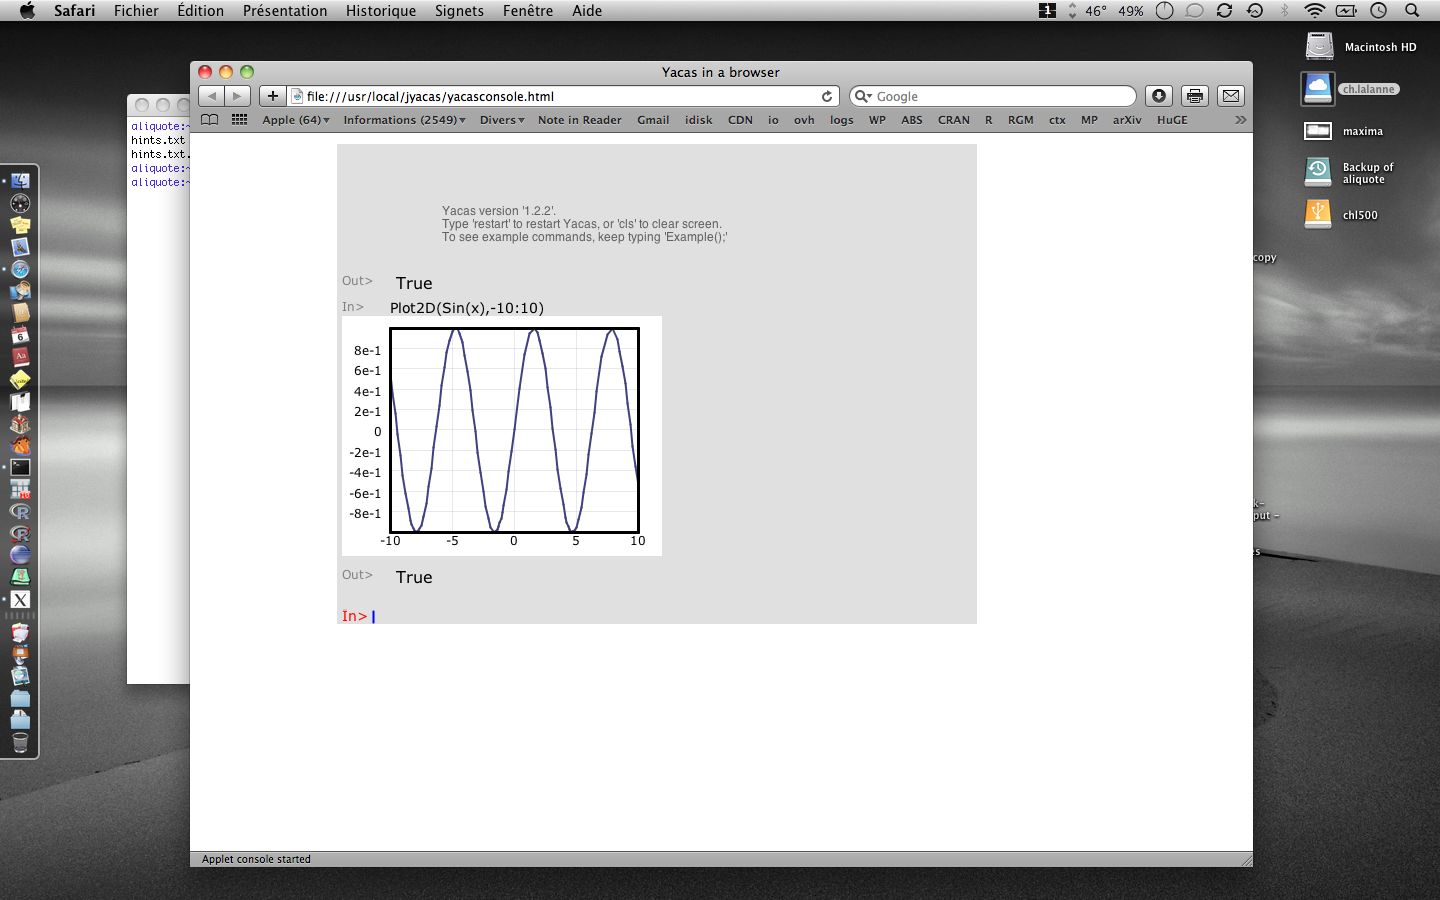The height and width of the screenshot is (900, 1440).
Task: Open the Historique menu
Action: (380, 11)
